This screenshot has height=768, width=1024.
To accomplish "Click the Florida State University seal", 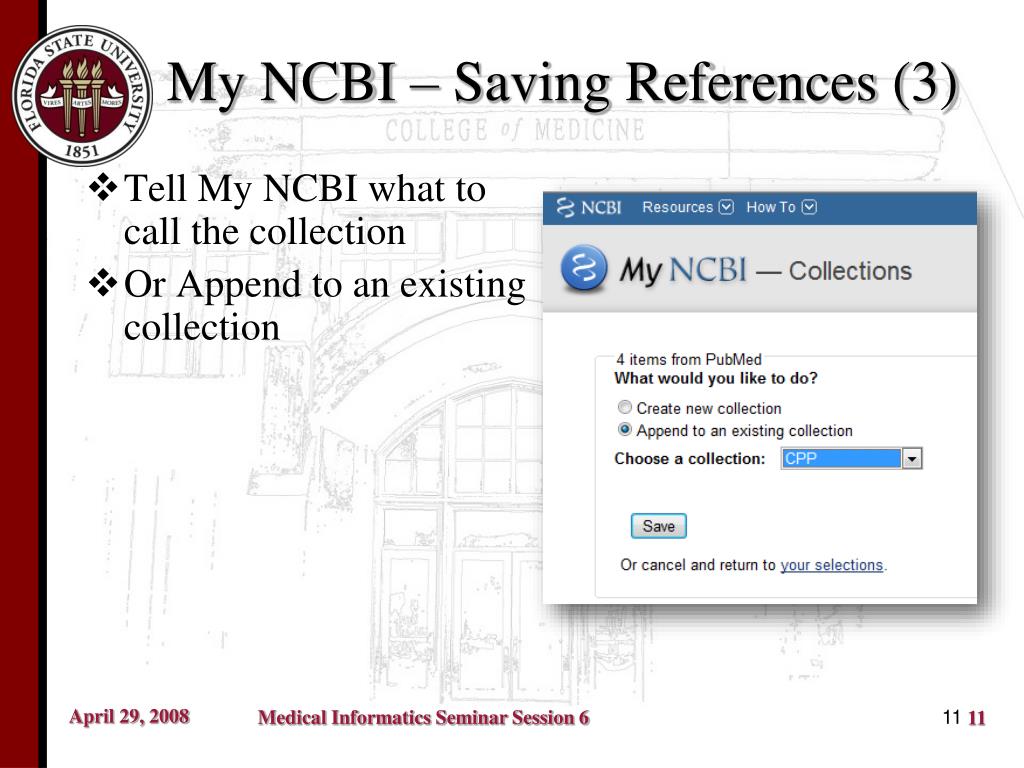I will point(82,96).
